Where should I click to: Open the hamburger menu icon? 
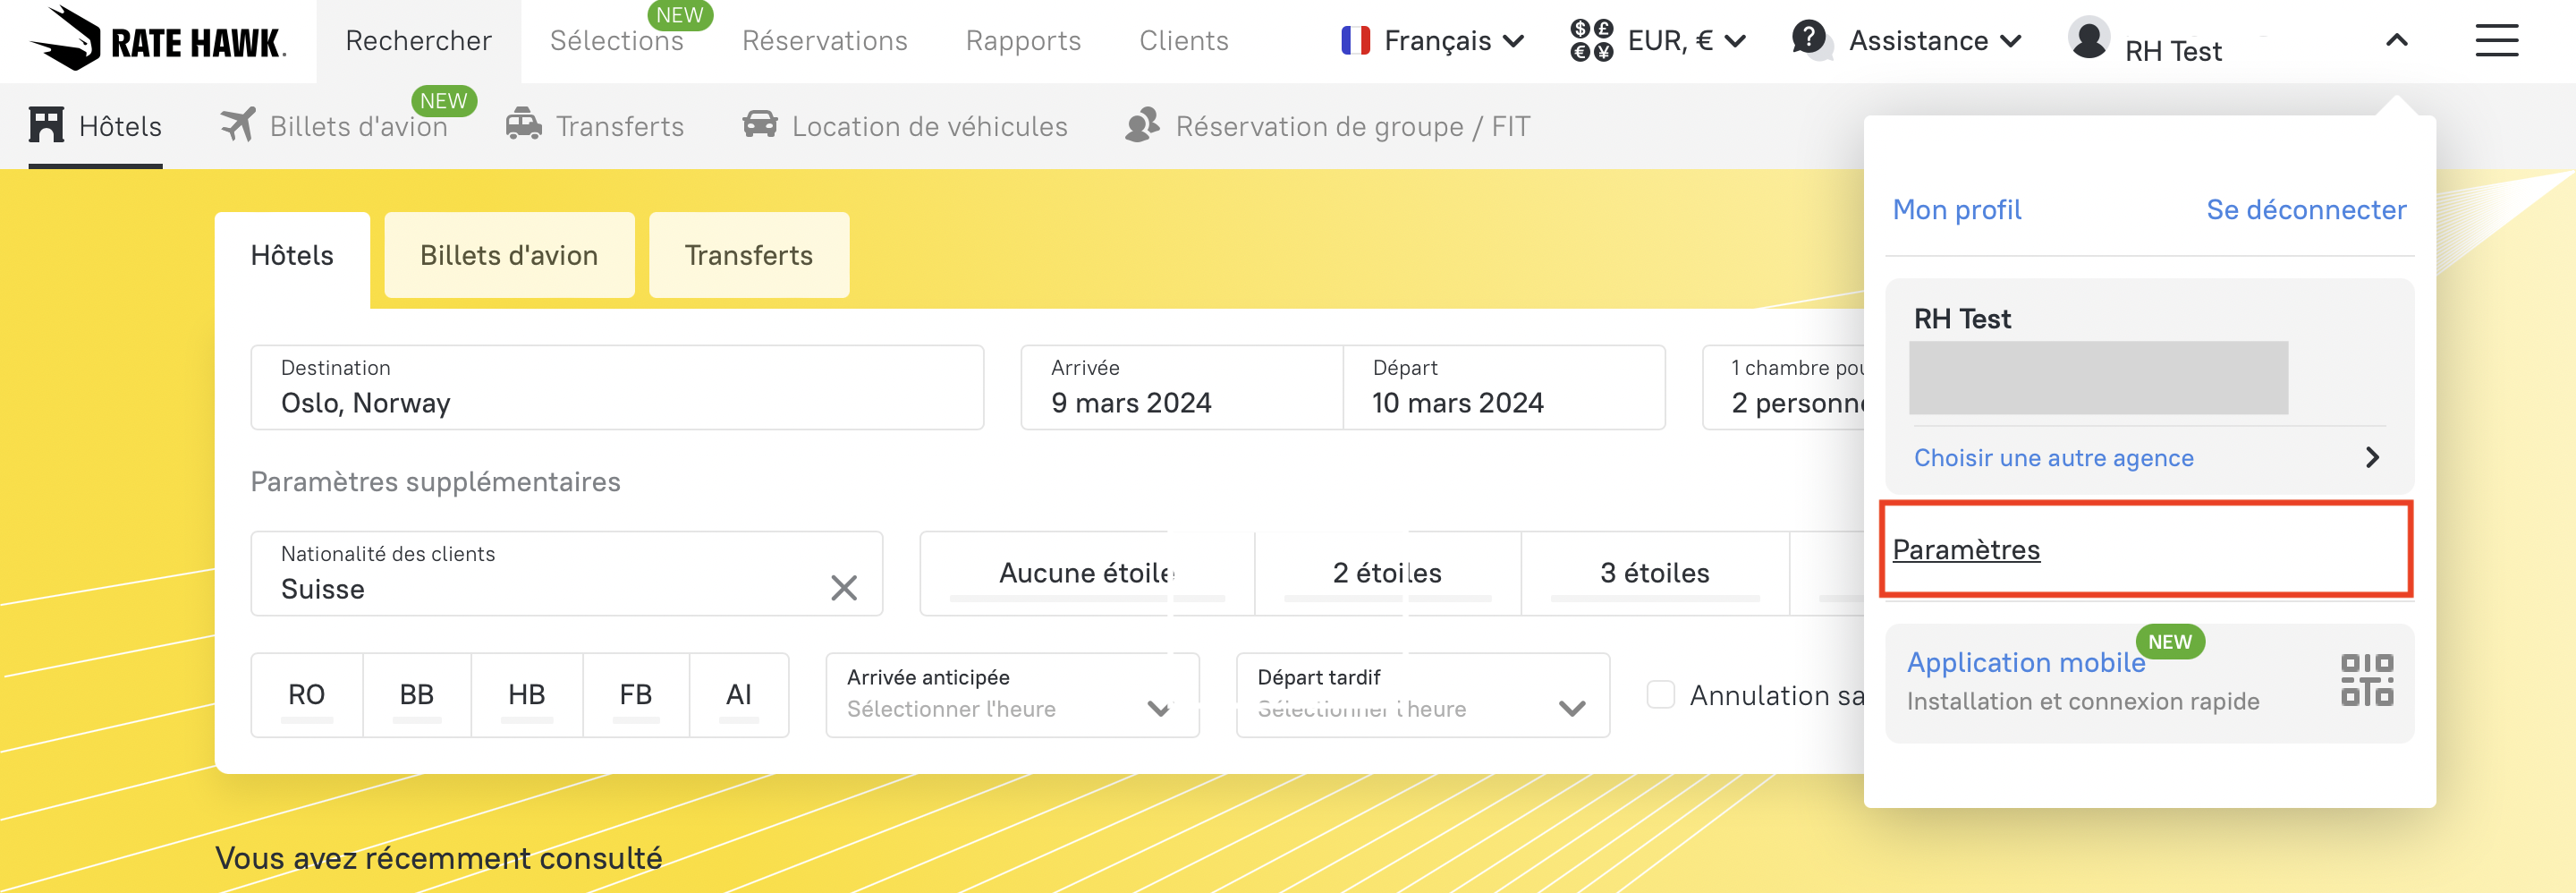2496,41
